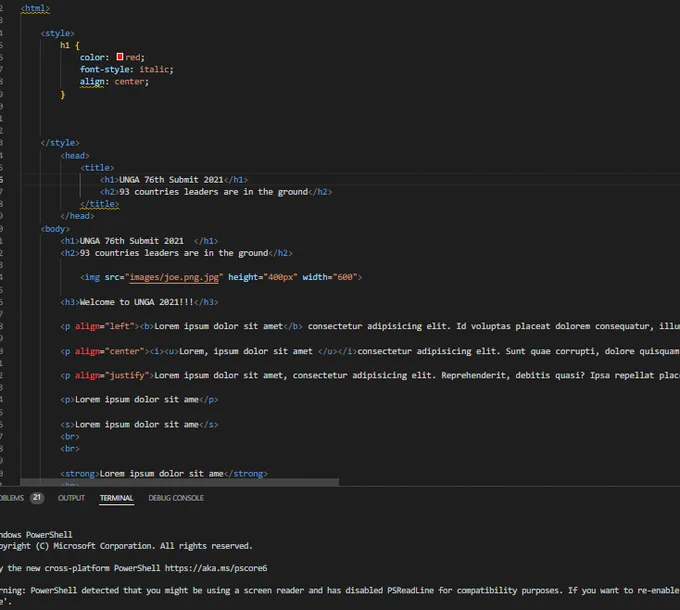Click the h2 line inside title
This screenshot has width=680, height=610.
(216, 192)
